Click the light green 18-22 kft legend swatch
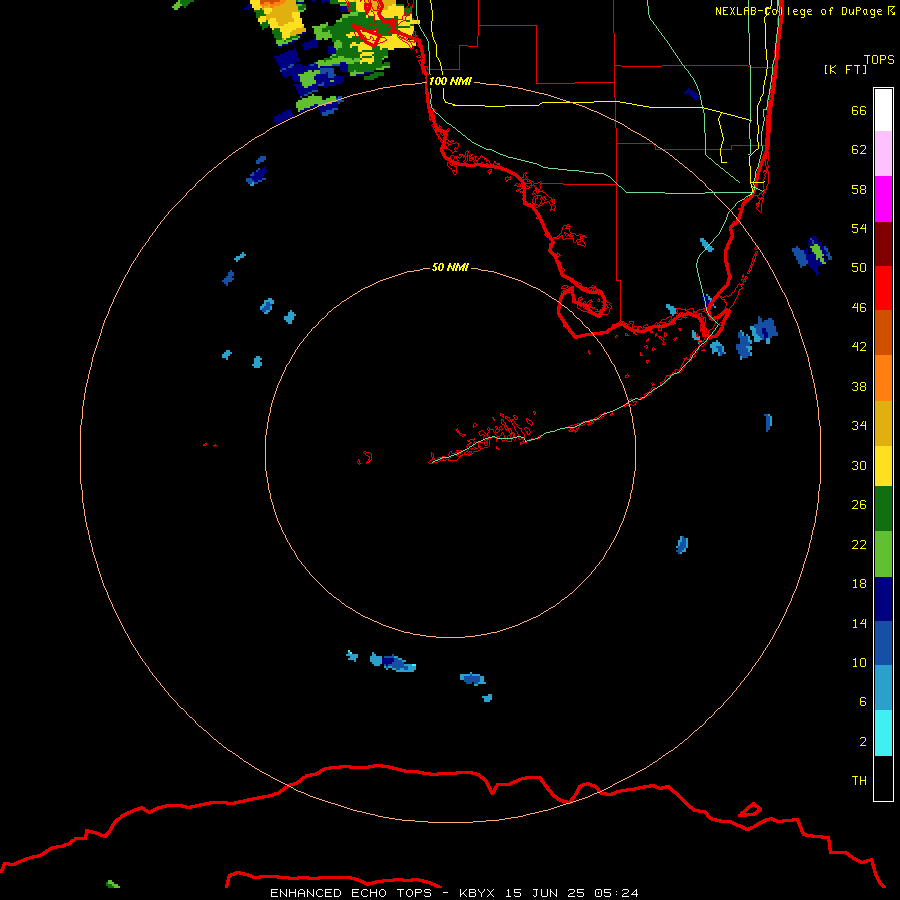The image size is (900, 900). (x=883, y=554)
